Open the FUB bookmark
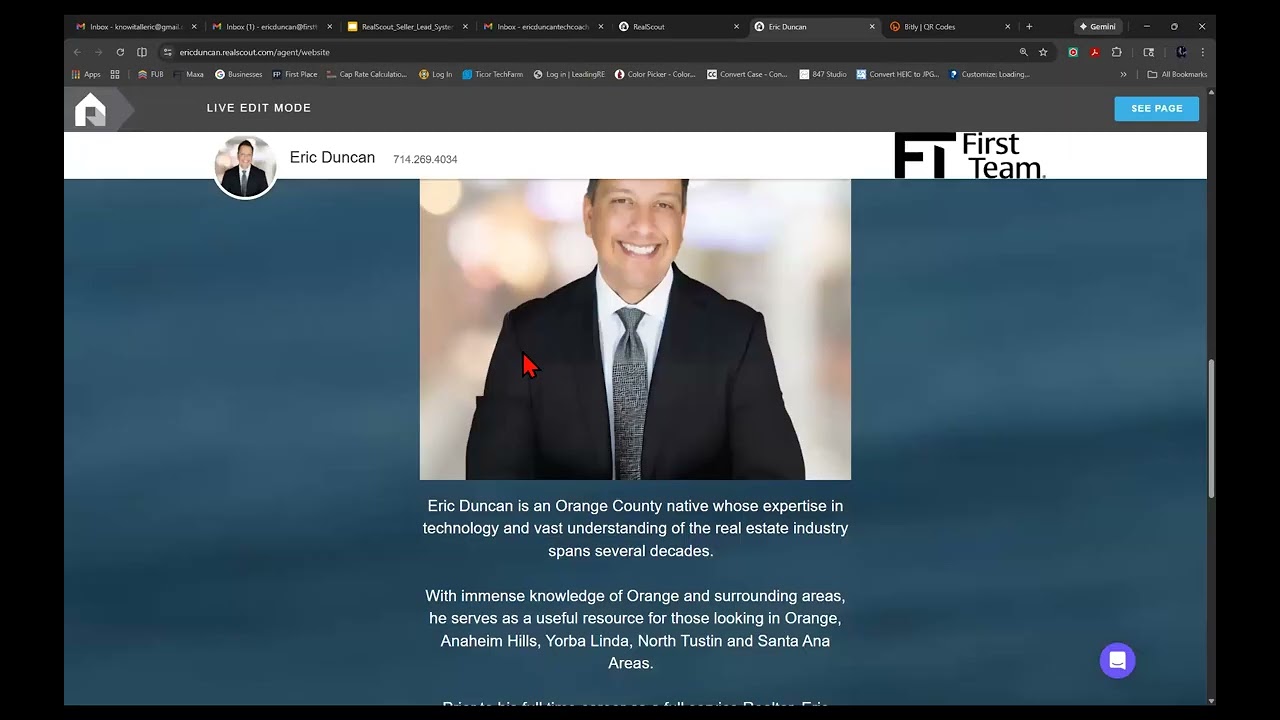 click(151, 74)
